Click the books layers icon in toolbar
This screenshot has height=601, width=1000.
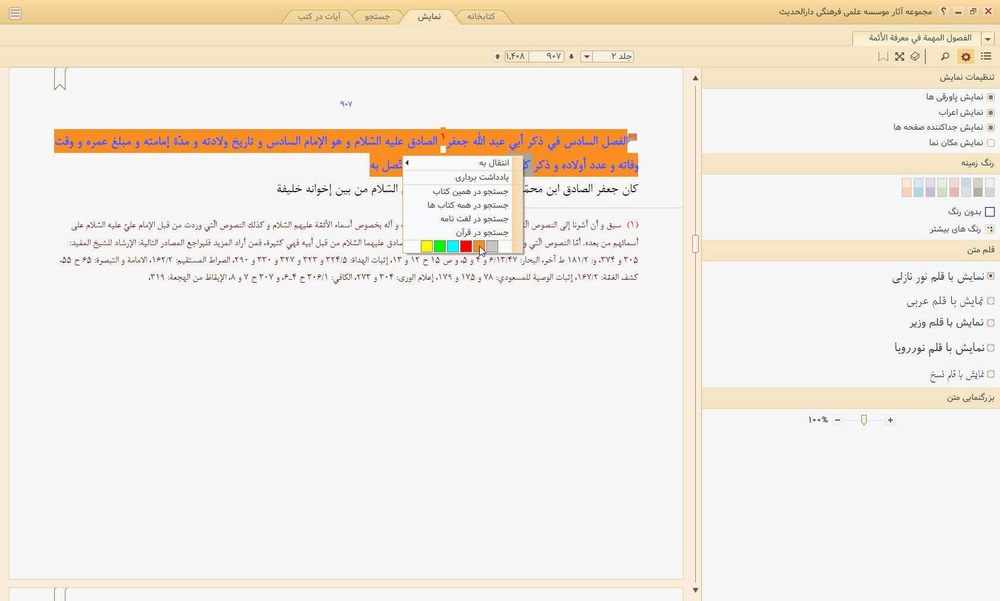(x=914, y=57)
